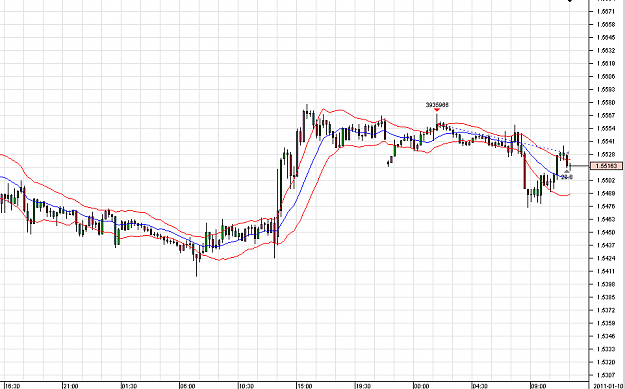Click the 19:30 time axis label
Viewport: 625px width, 389px height.
click(x=363, y=386)
